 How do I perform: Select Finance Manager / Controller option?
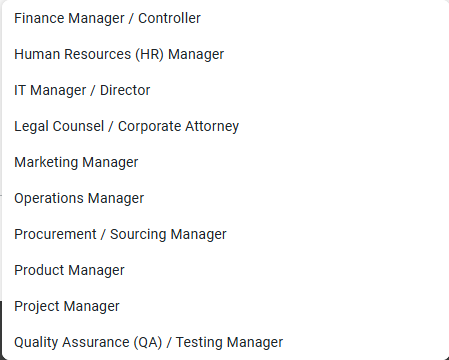tap(225, 18)
